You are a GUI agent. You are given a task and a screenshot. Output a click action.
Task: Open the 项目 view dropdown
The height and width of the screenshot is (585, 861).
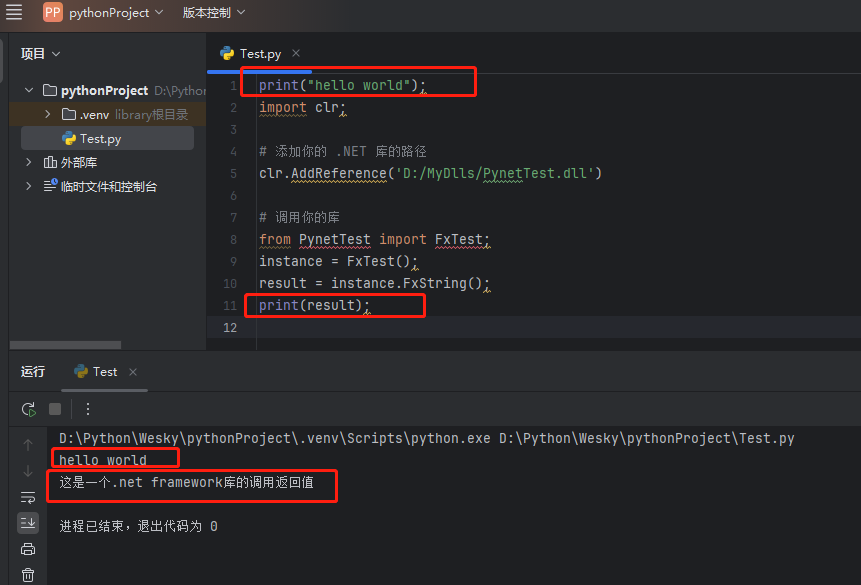click(41, 54)
